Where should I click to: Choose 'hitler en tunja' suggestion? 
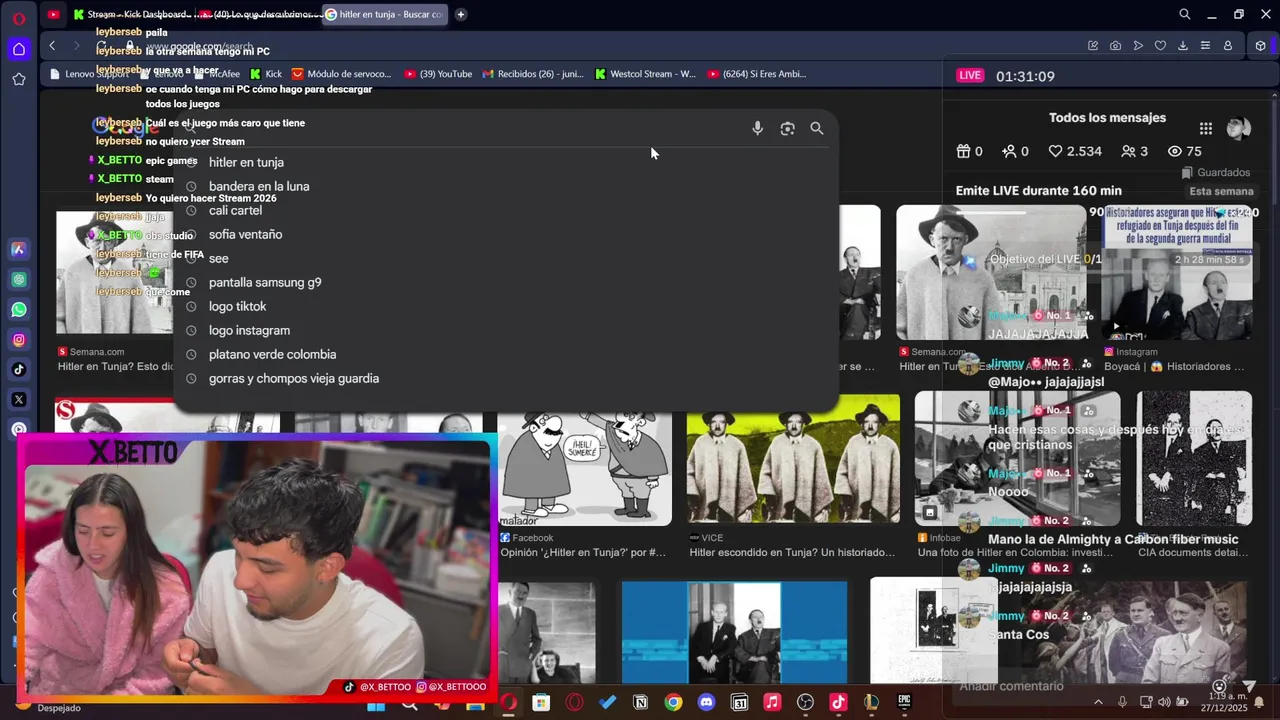pyautogui.click(x=505, y=162)
